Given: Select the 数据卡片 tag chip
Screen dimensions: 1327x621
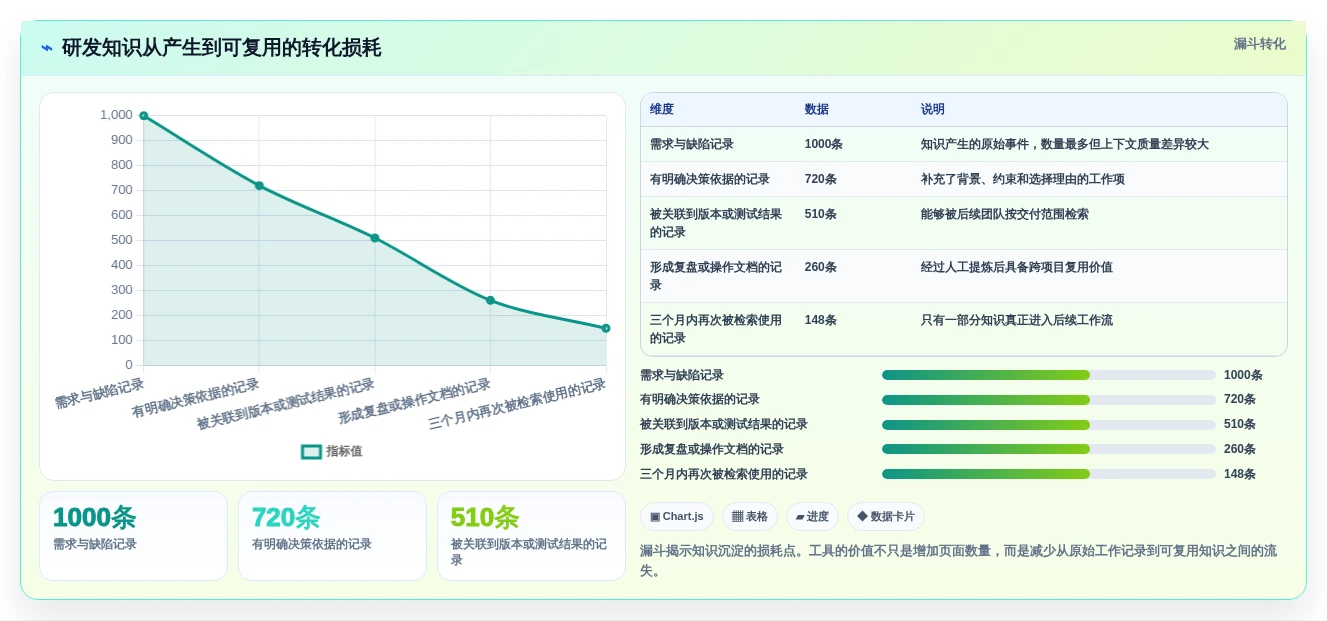Looking at the screenshot, I should [886, 517].
